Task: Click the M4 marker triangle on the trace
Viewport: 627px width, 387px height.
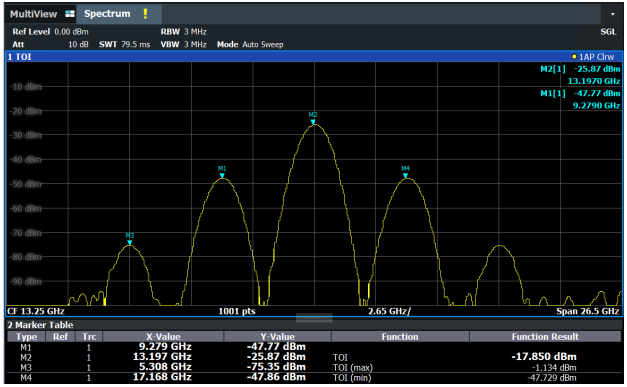Action: pyautogui.click(x=405, y=176)
